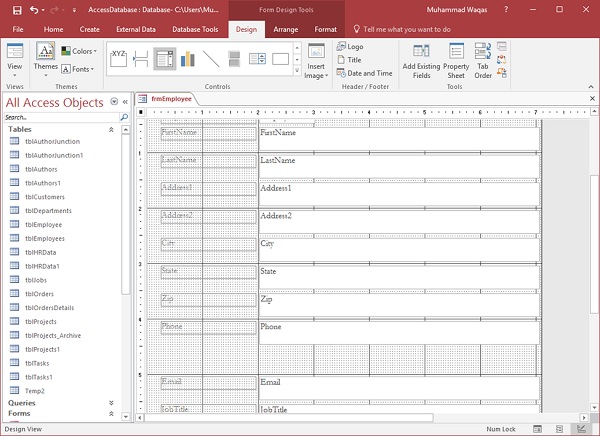Screen dimensions: 600x436
Task: Collapse the Tables group
Action: pyautogui.click(x=110, y=130)
